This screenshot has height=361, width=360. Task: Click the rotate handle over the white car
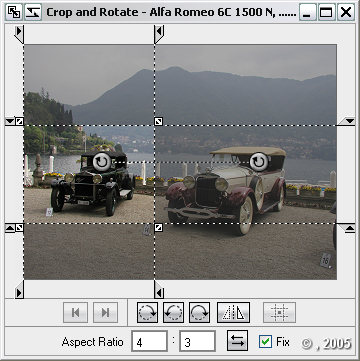coord(259,162)
